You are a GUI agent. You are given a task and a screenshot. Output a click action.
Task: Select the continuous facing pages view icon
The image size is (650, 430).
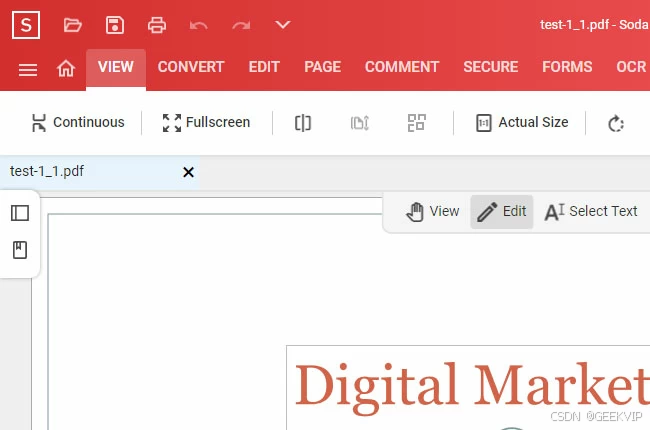pyautogui.click(x=360, y=123)
